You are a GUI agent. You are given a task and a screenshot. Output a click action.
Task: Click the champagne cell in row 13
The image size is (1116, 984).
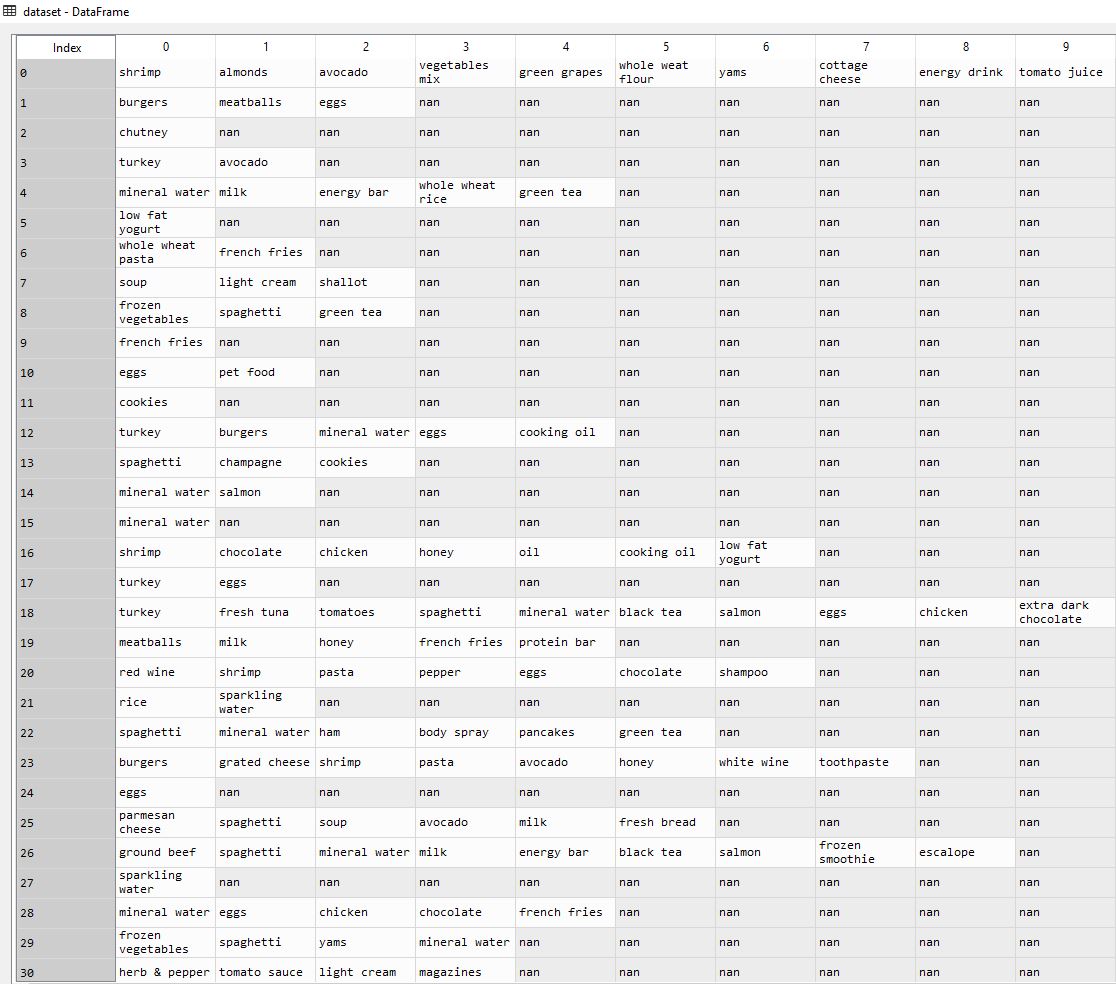250,462
